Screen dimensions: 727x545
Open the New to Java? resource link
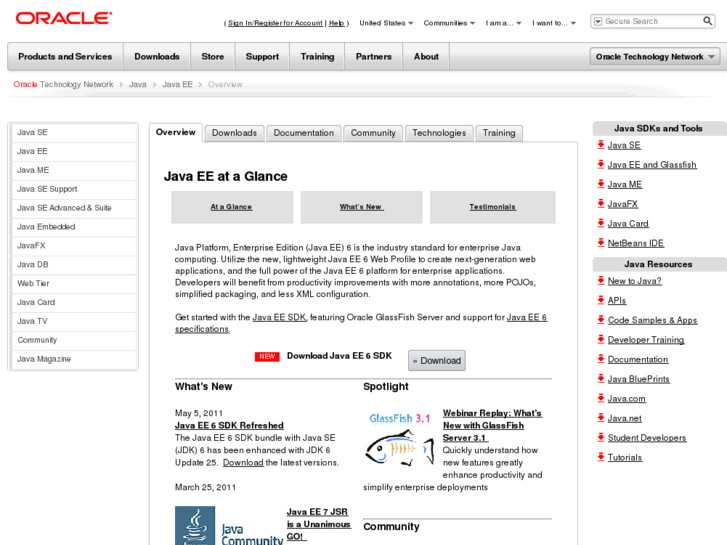click(634, 281)
